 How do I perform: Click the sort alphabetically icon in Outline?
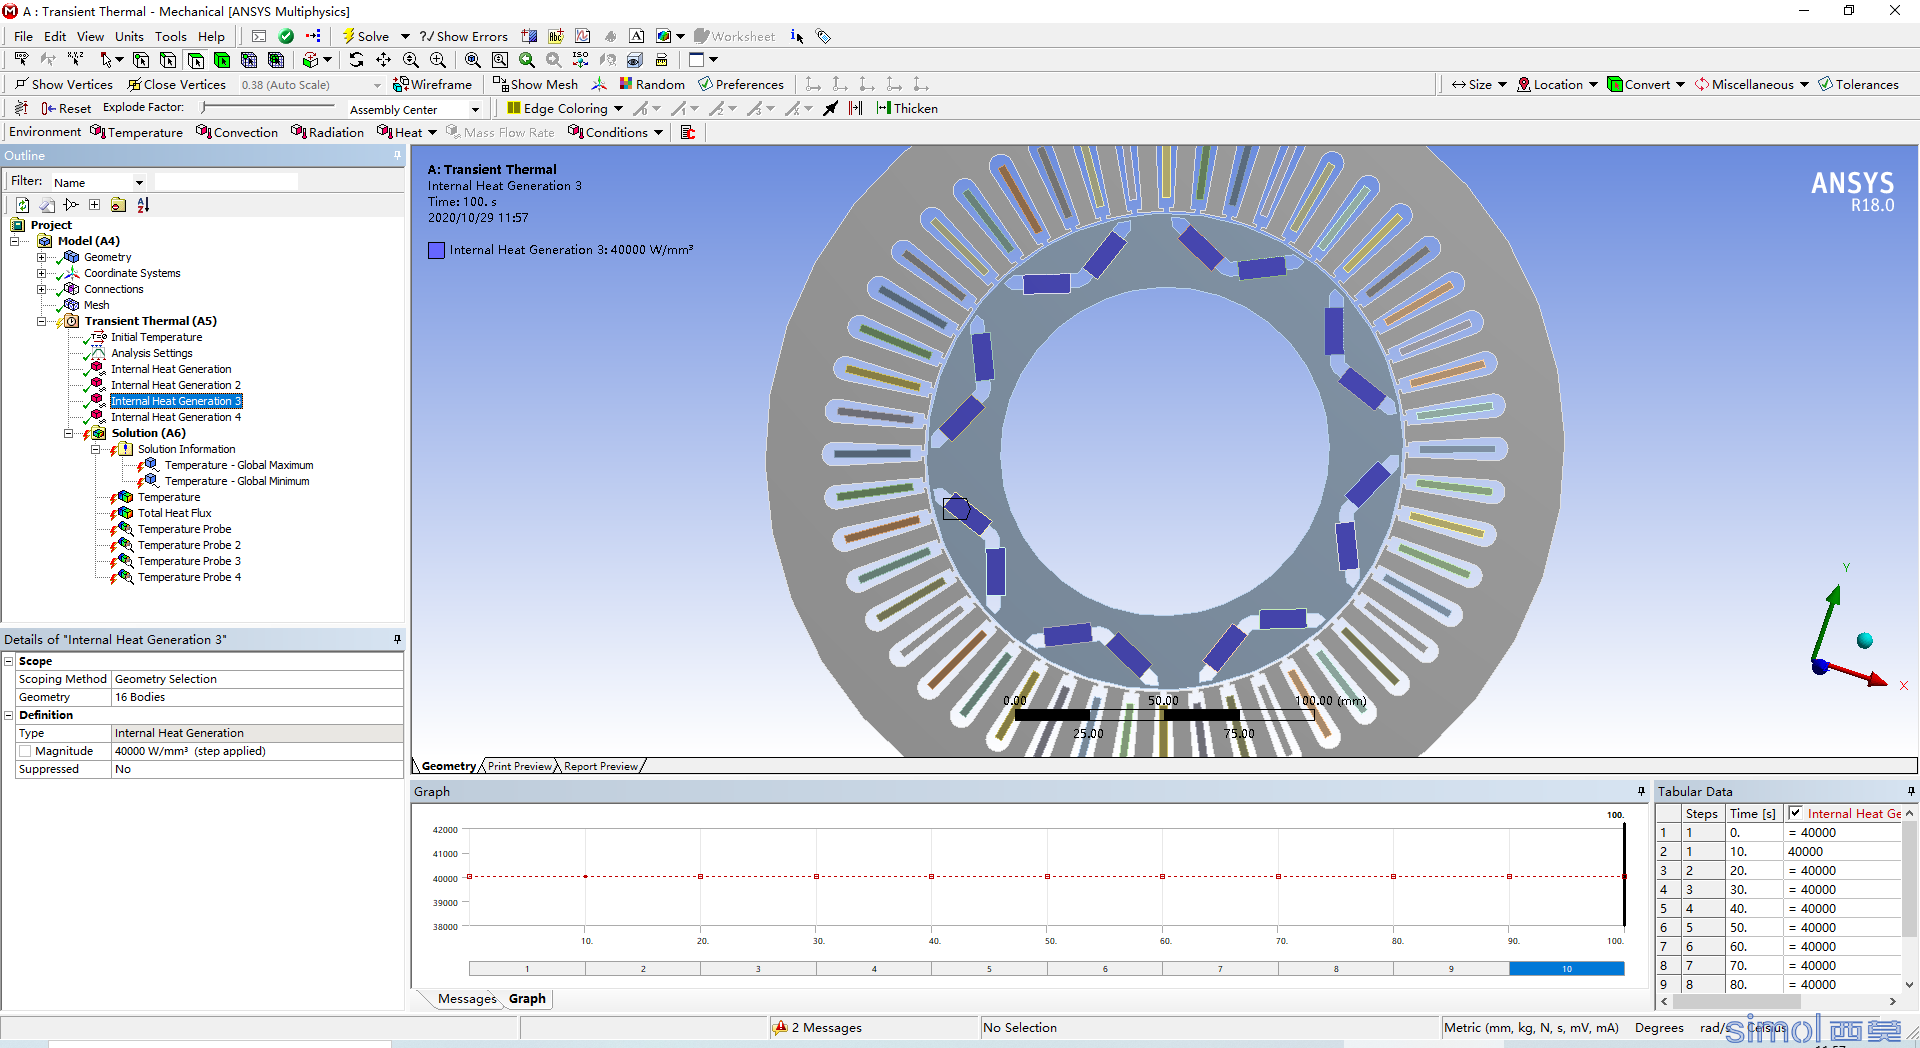point(143,205)
